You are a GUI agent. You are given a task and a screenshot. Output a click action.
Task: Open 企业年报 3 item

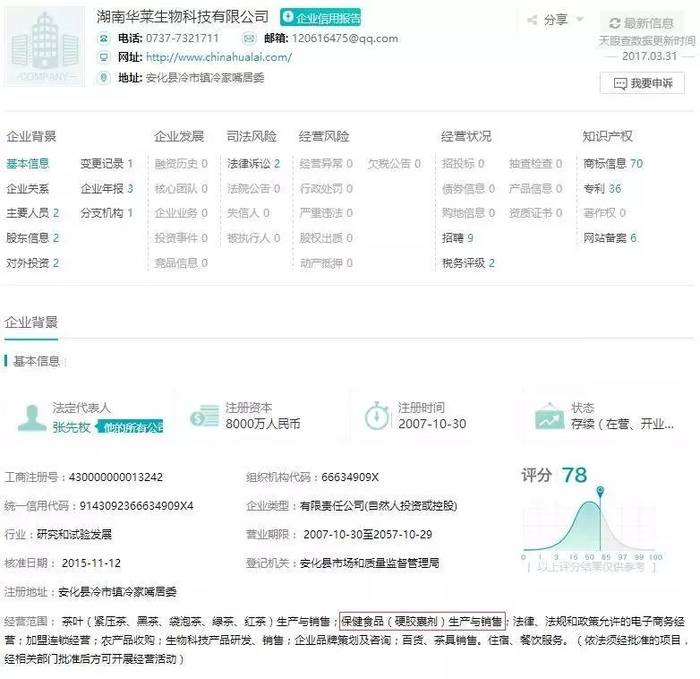pos(107,189)
